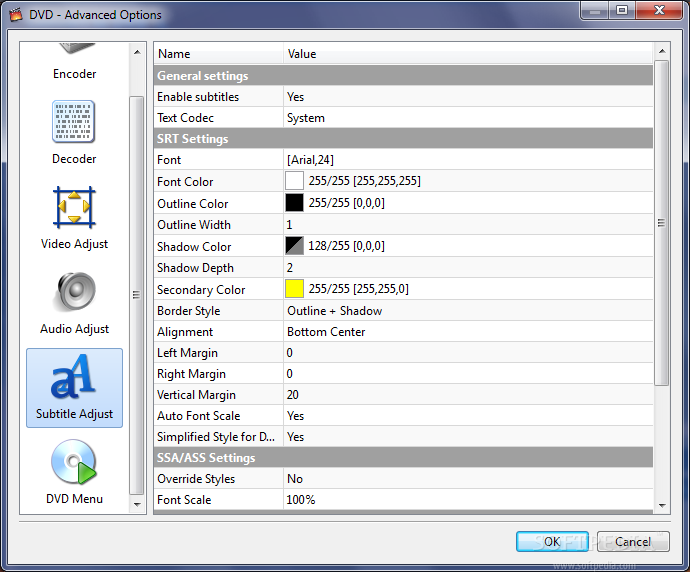This screenshot has height=572, width=690.
Task: Click the Shadow Color swatch
Action: point(294,246)
